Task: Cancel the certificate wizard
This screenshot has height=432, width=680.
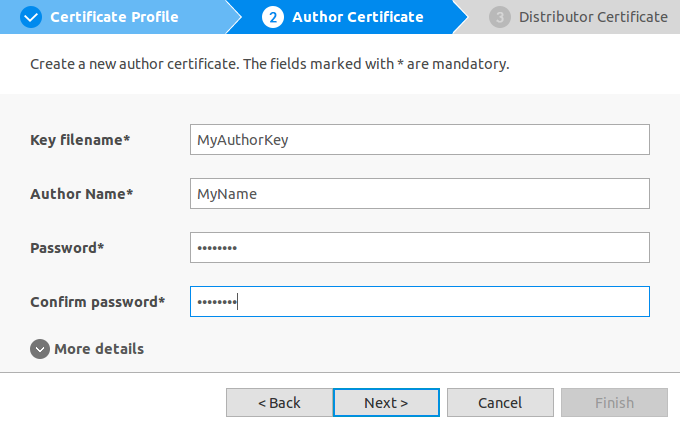Action: [500, 403]
